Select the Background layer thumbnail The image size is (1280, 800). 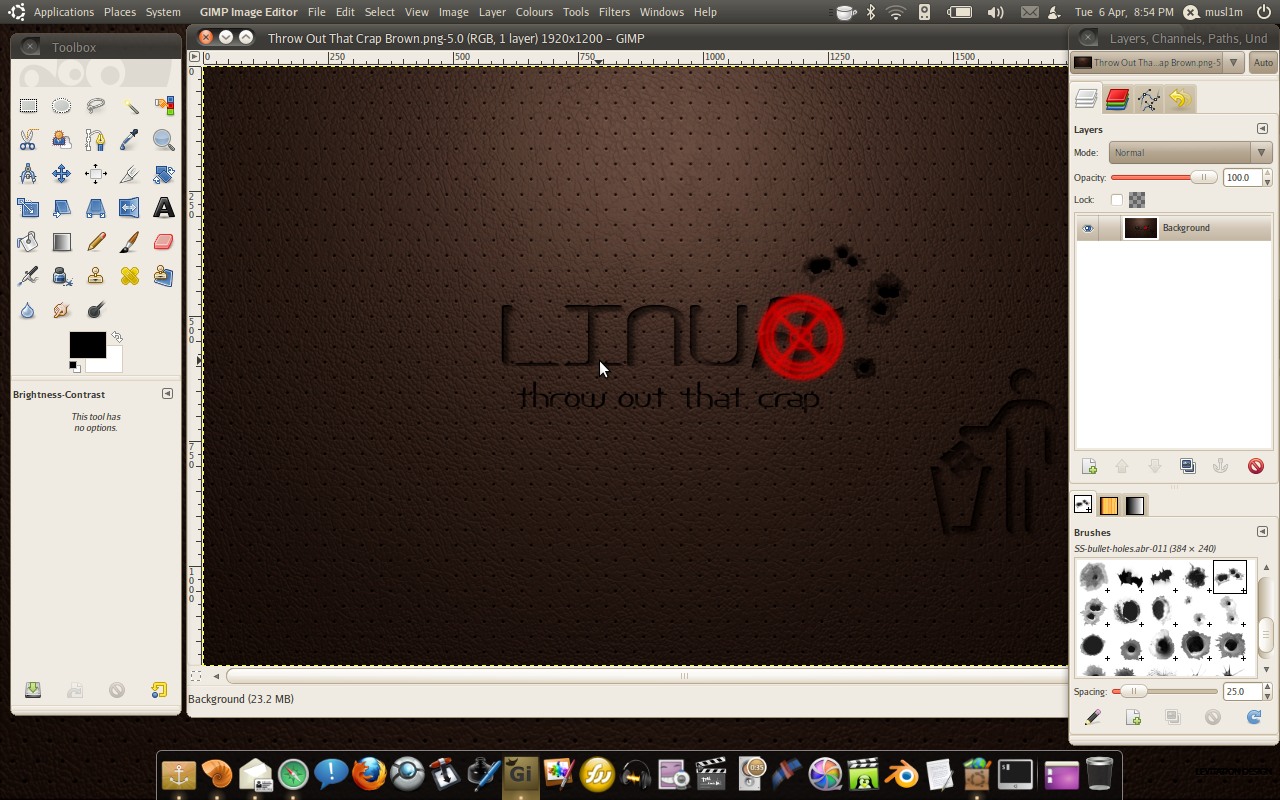[1140, 228]
